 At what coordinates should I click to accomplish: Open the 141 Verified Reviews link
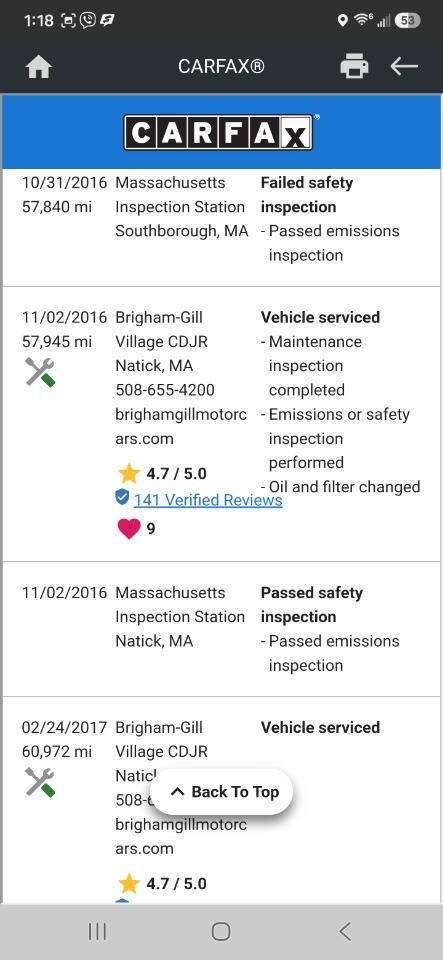coord(208,500)
